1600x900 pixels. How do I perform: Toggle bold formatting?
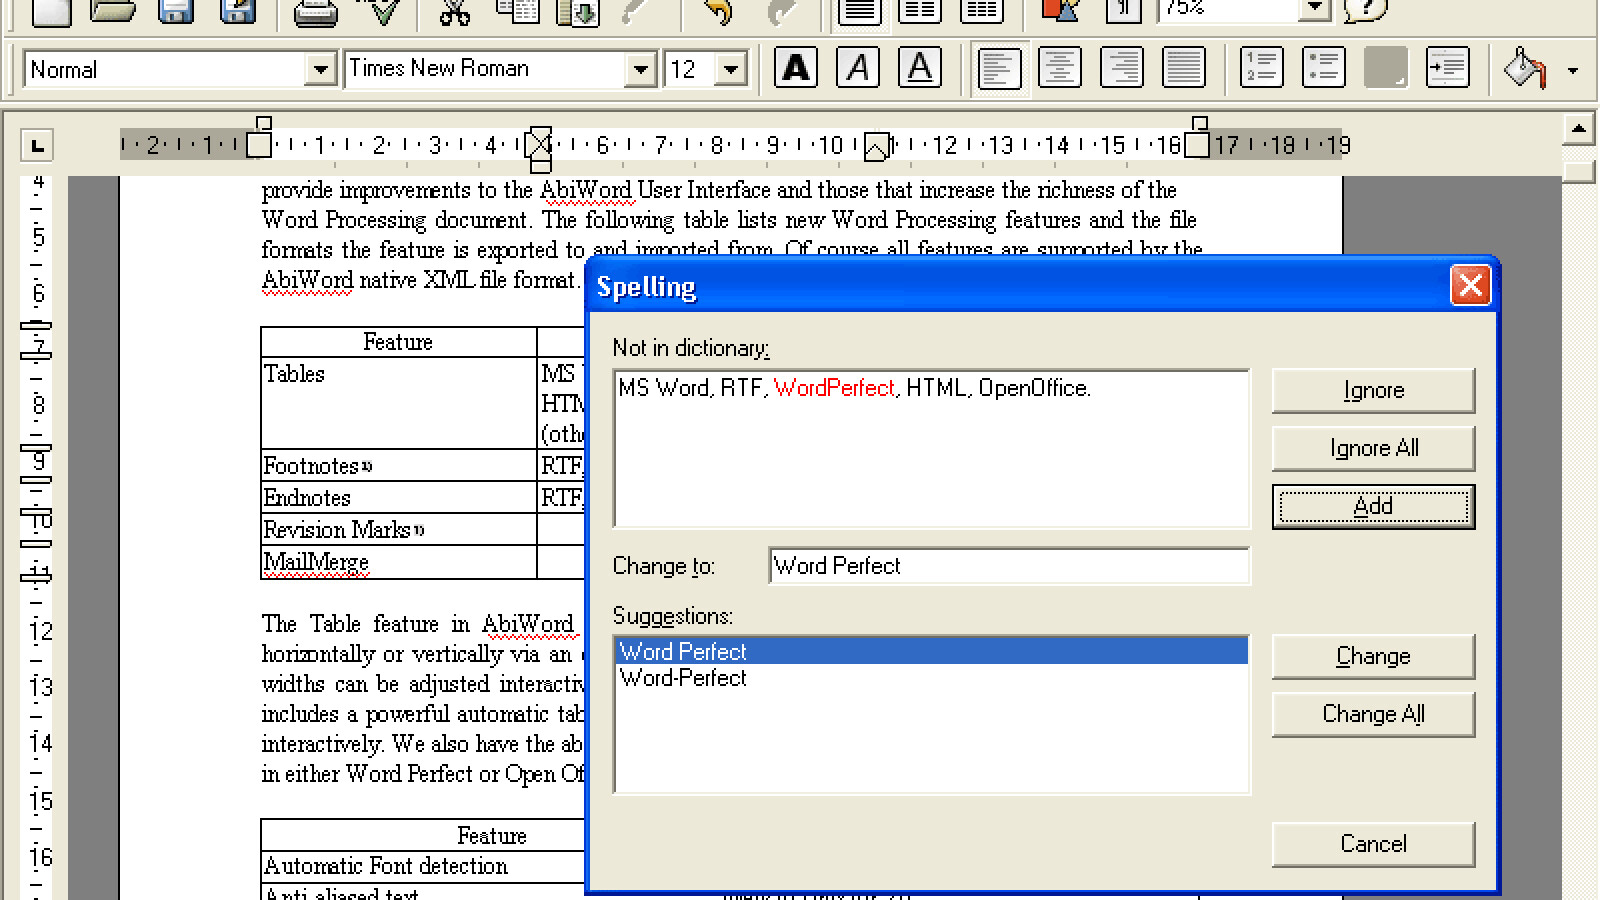point(796,69)
